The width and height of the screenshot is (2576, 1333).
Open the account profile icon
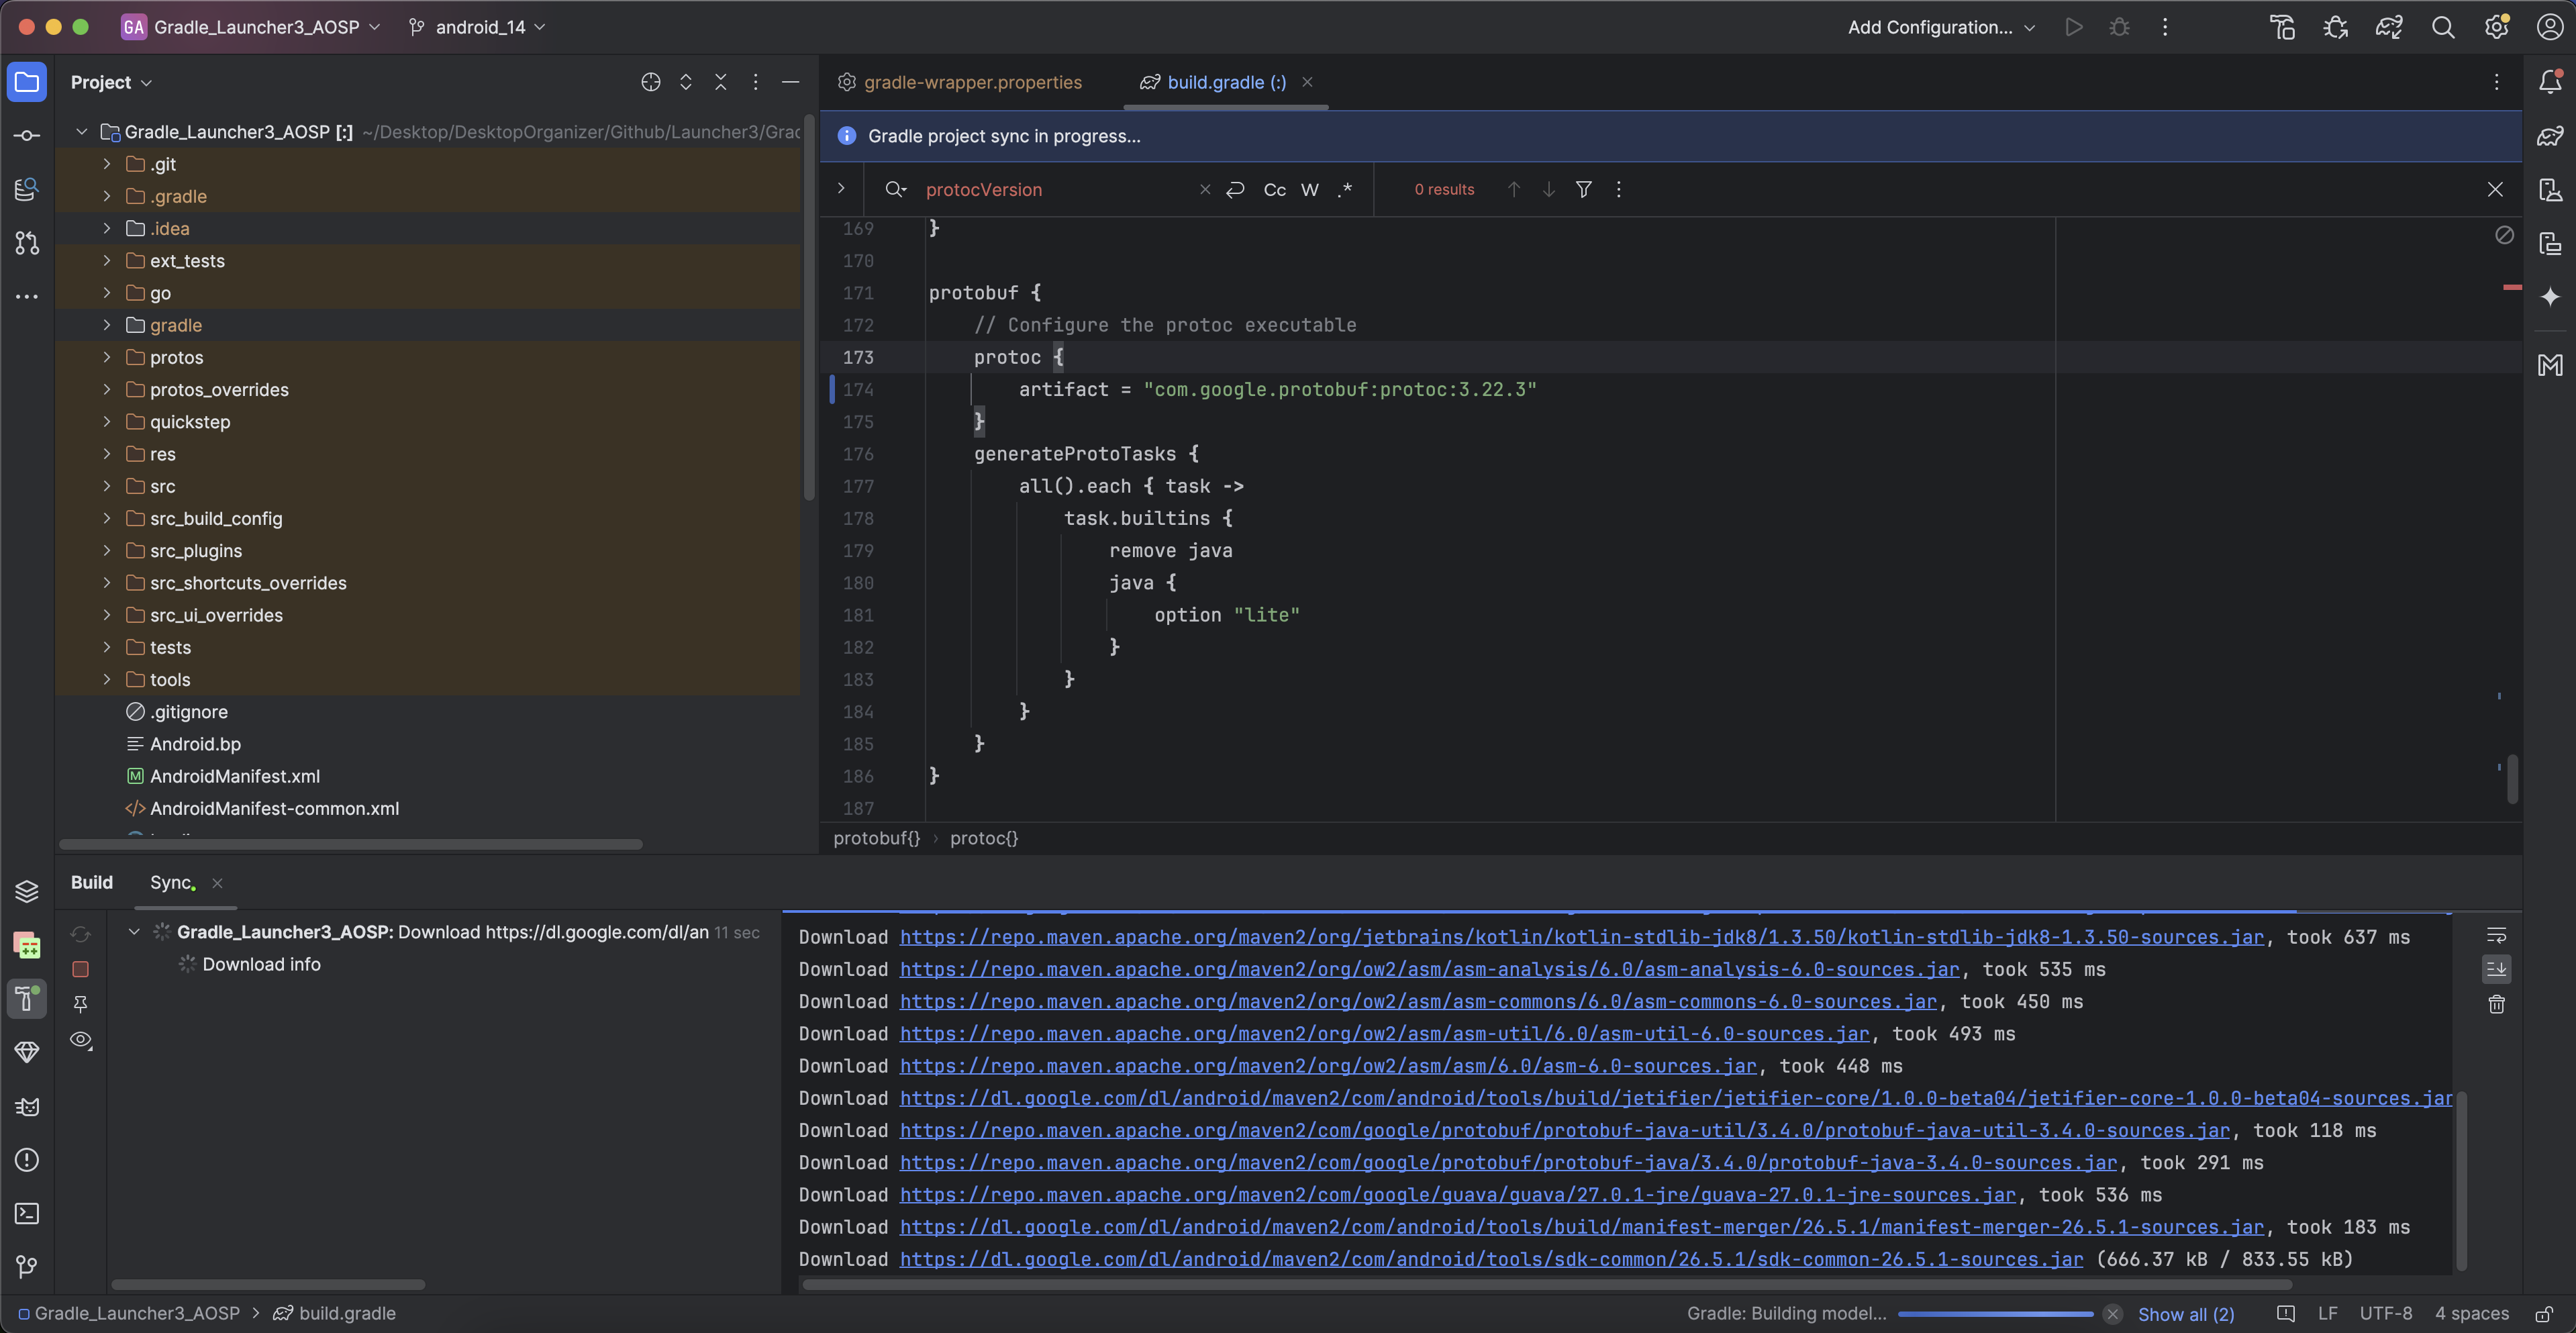click(x=2549, y=27)
